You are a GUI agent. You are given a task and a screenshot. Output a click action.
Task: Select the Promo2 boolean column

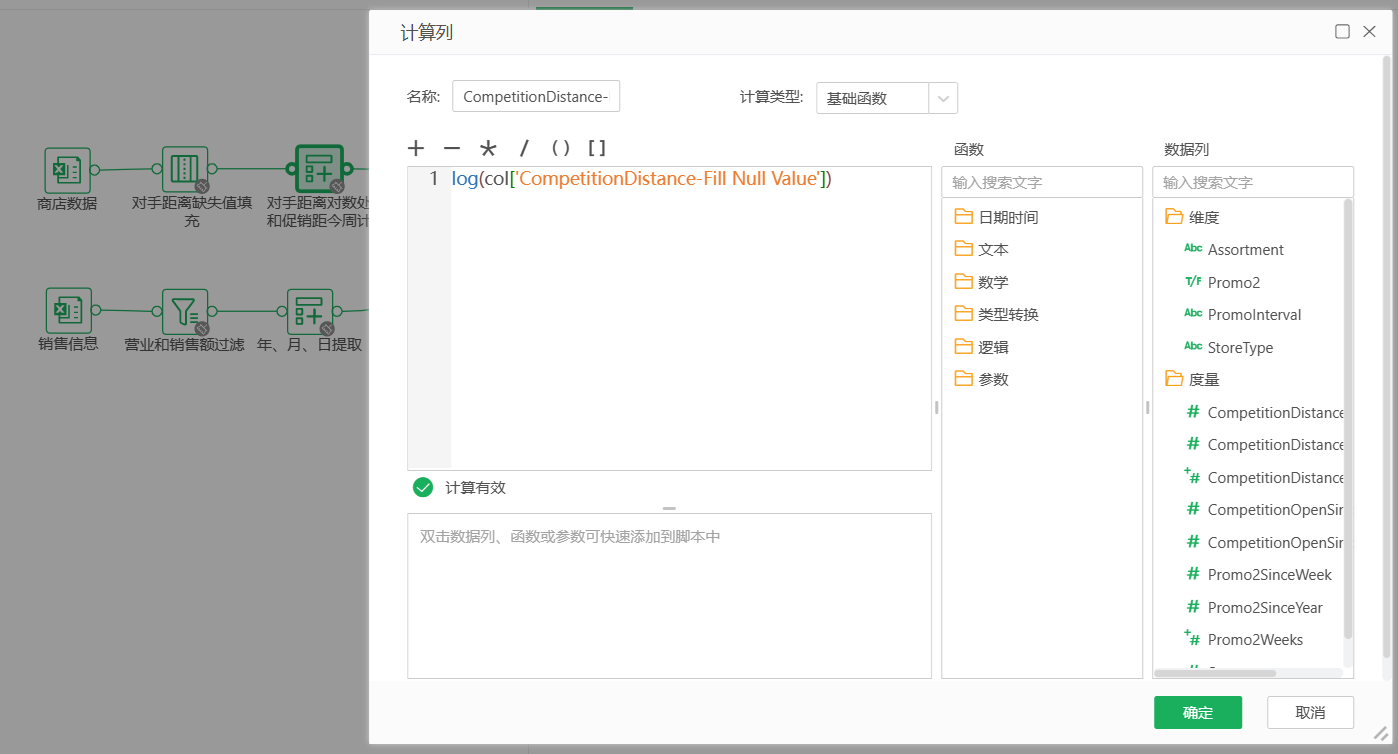[x=1233, y=282]
